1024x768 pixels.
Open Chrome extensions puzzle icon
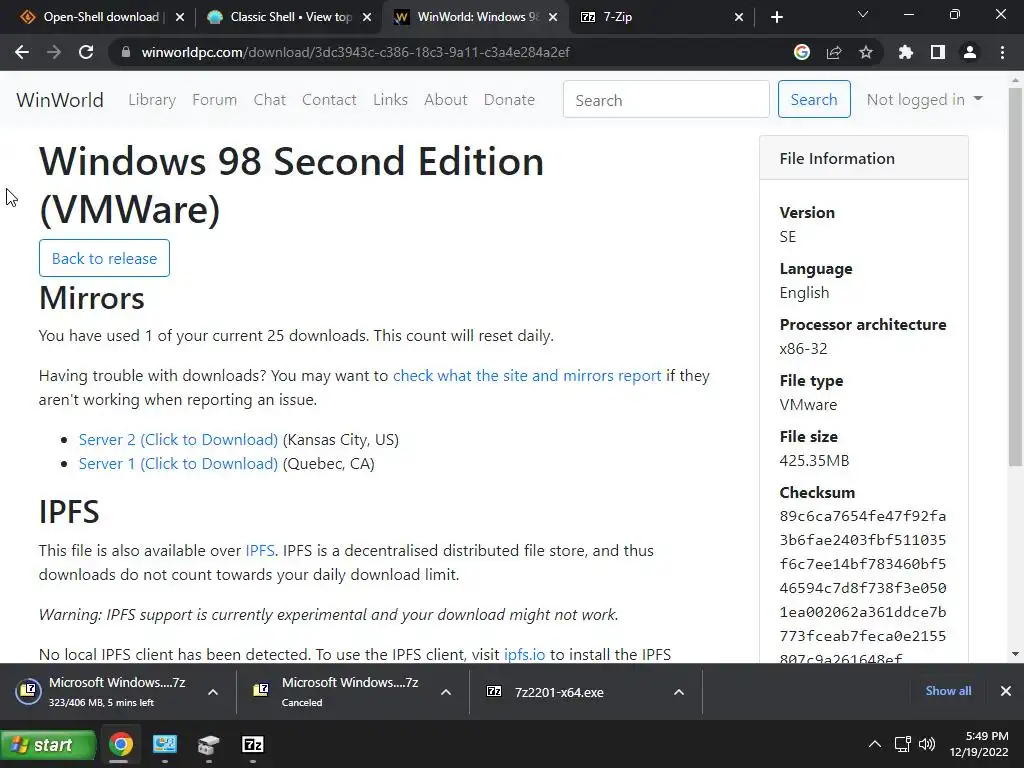[906, 52]
